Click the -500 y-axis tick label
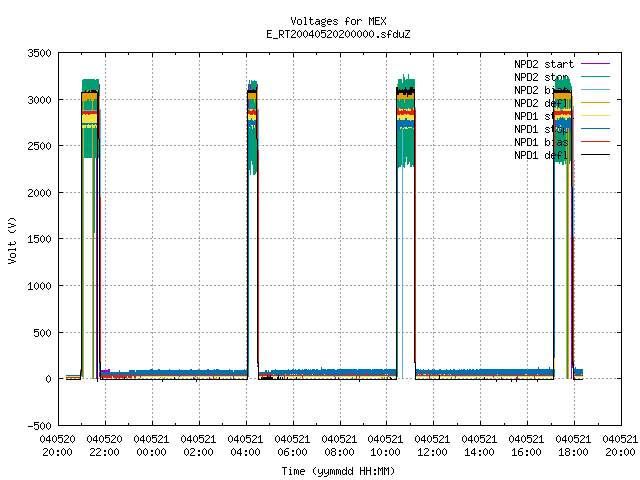 point(40,426)
